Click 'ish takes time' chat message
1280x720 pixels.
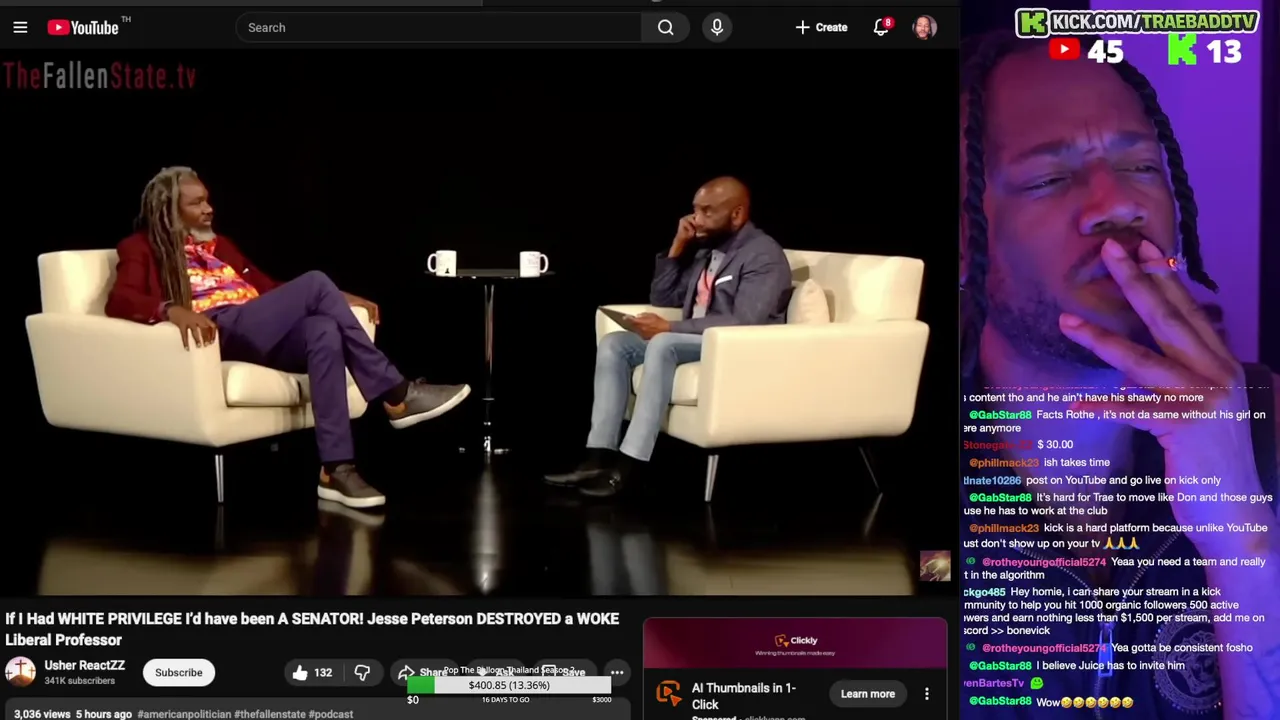[1039, 462]
